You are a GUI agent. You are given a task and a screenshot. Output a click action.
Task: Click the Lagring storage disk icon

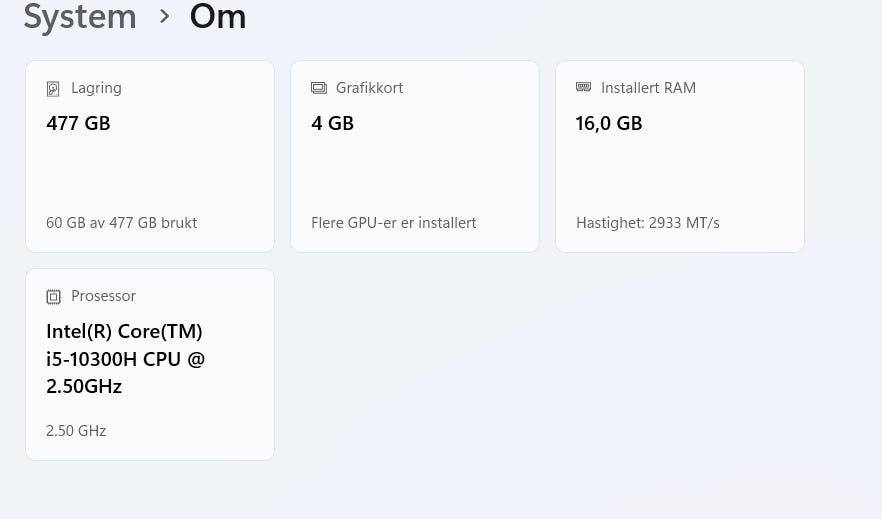click(53, 89)
